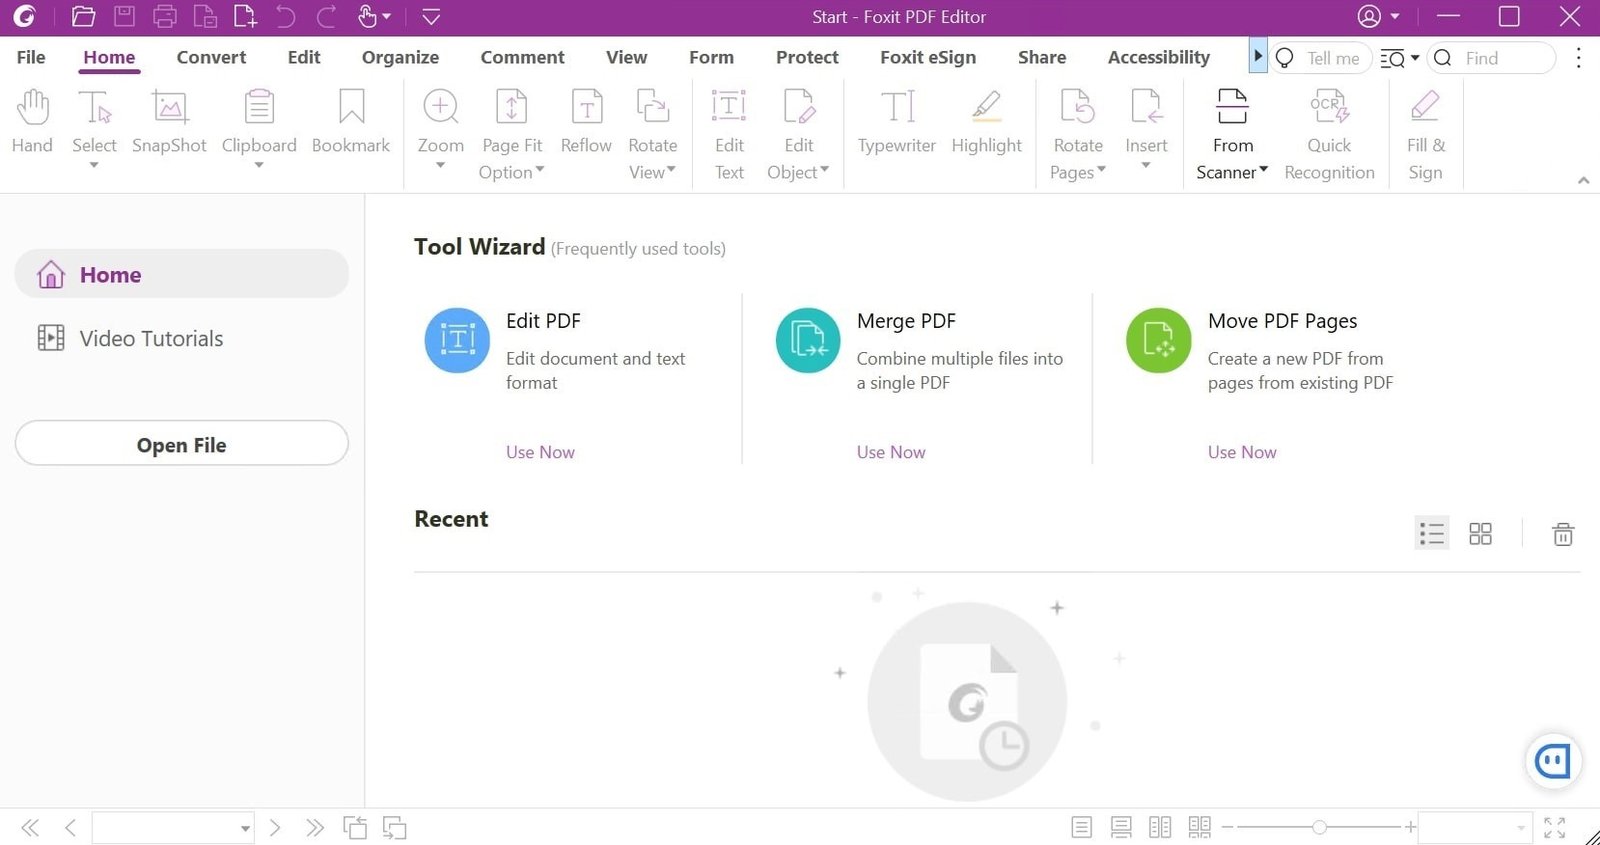This screenshot has width=1600, height=845.
Task: Enable continuous page view mode
Action: 1121,828
